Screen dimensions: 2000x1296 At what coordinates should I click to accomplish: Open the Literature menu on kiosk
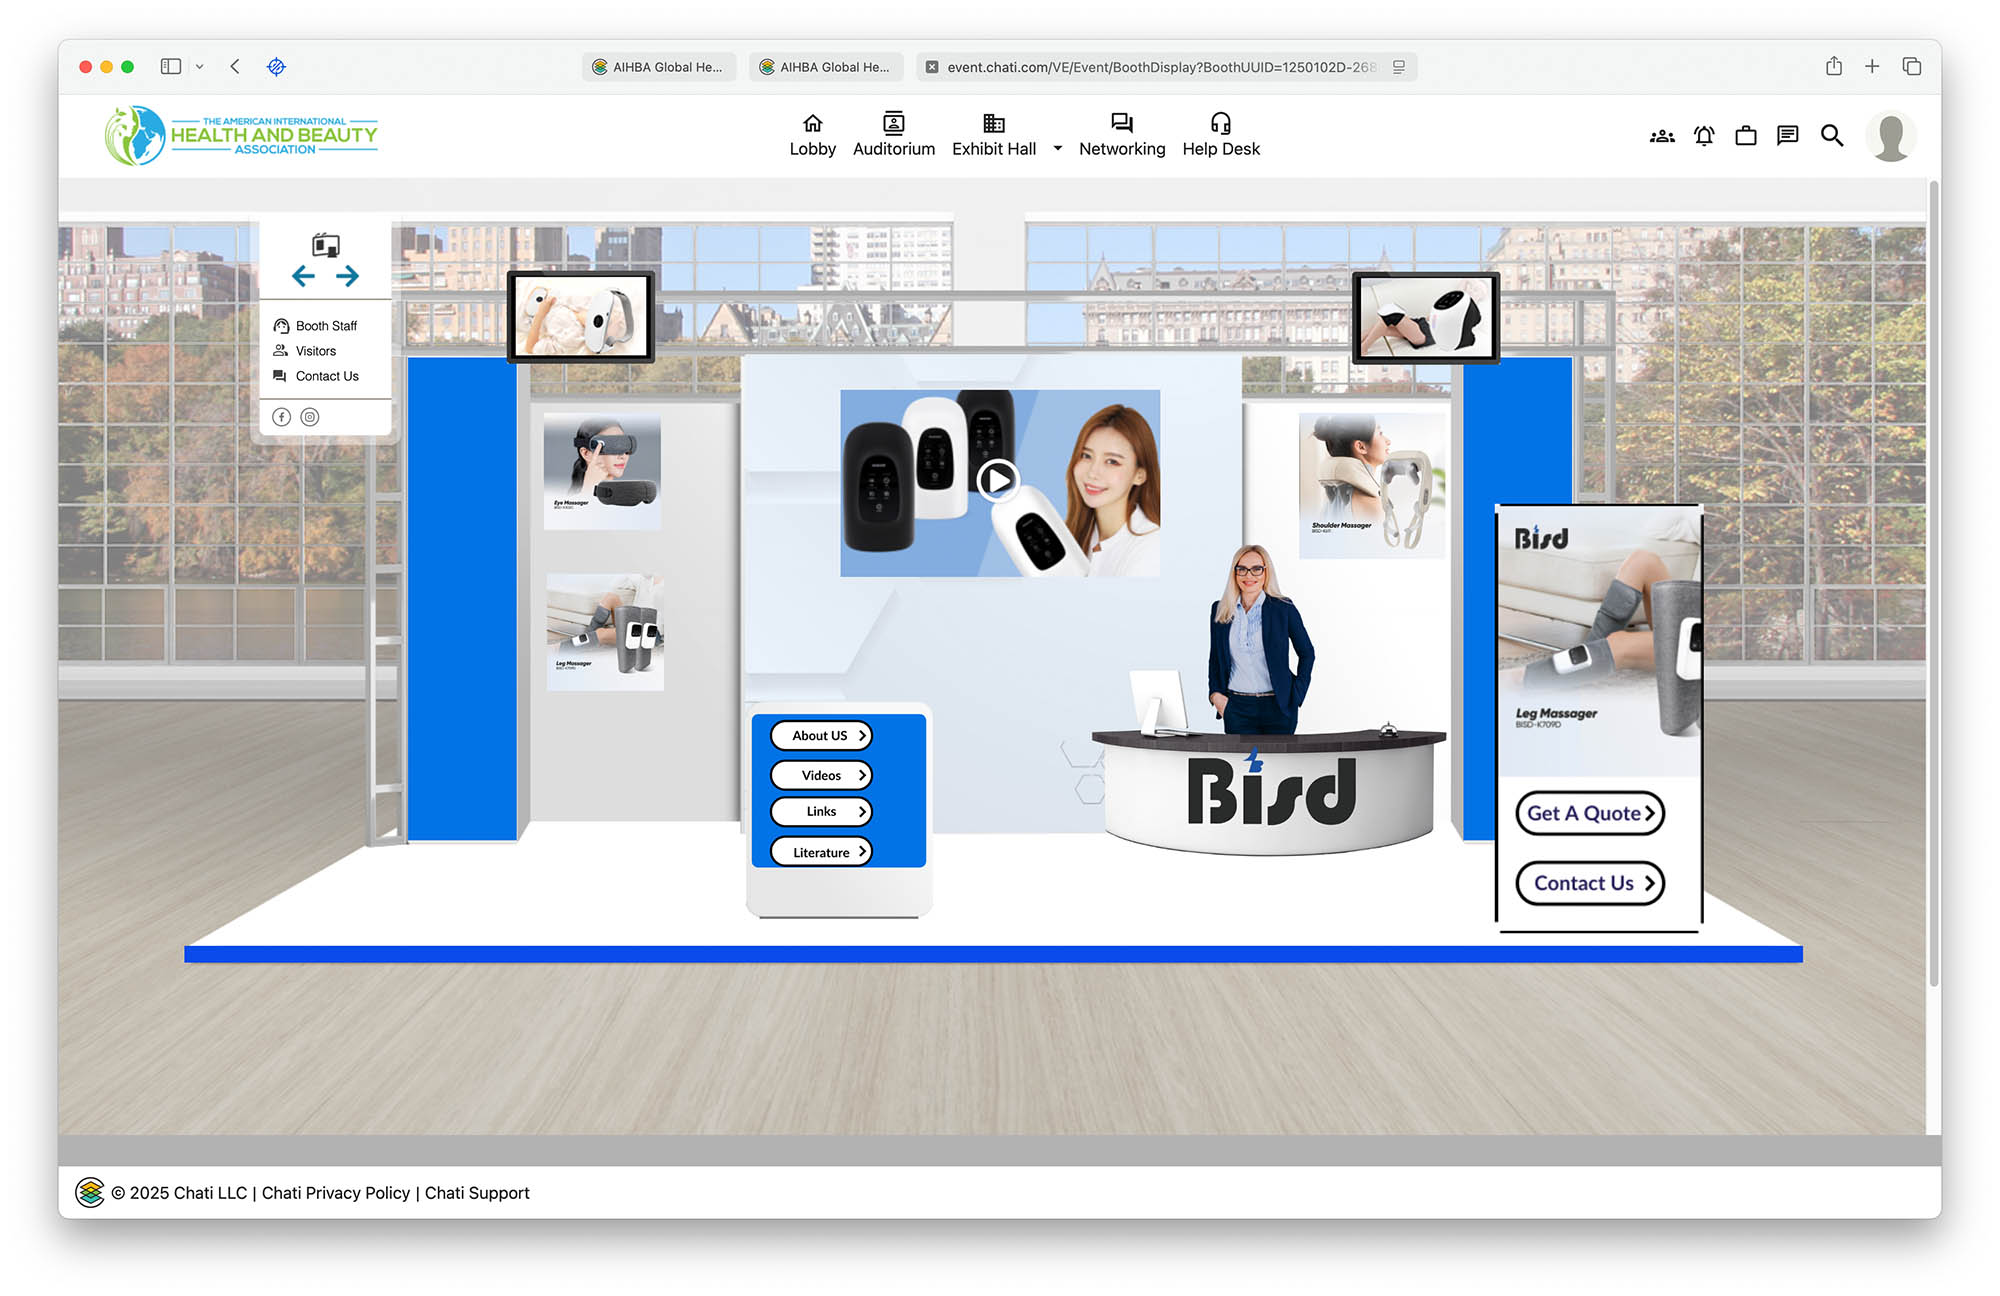[x=821, y=852]
